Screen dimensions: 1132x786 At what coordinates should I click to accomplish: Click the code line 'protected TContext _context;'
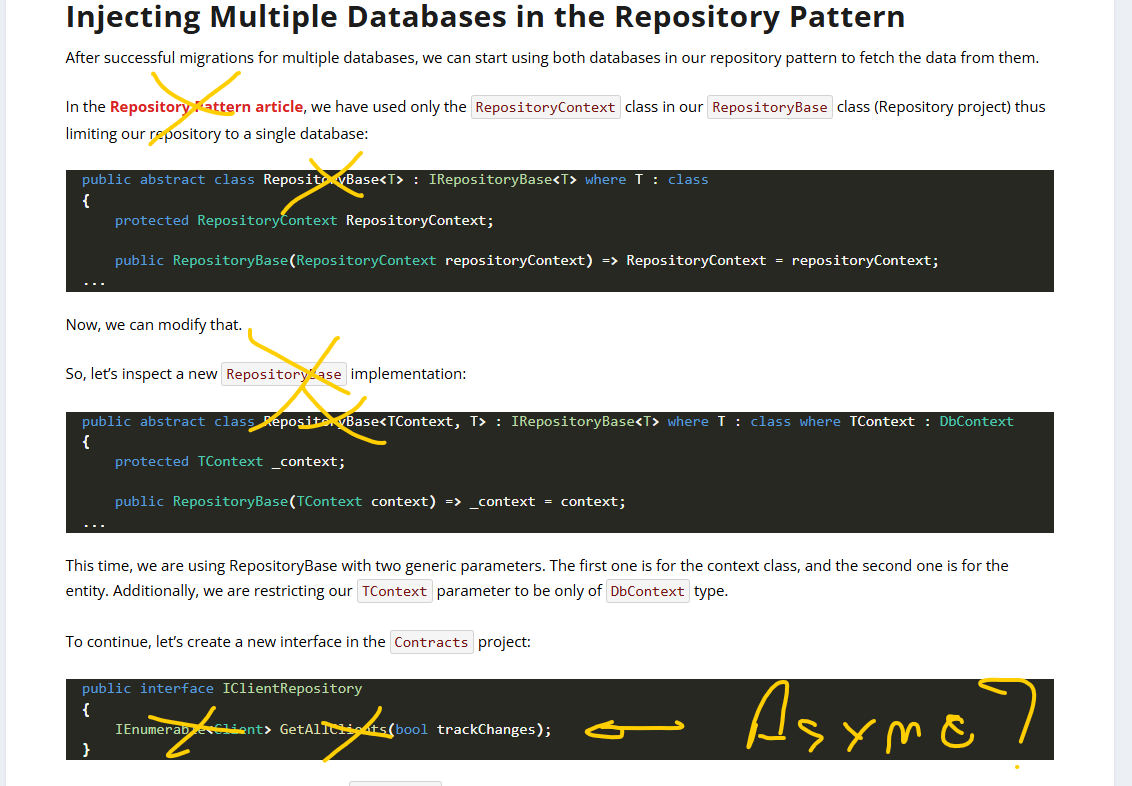230,461
